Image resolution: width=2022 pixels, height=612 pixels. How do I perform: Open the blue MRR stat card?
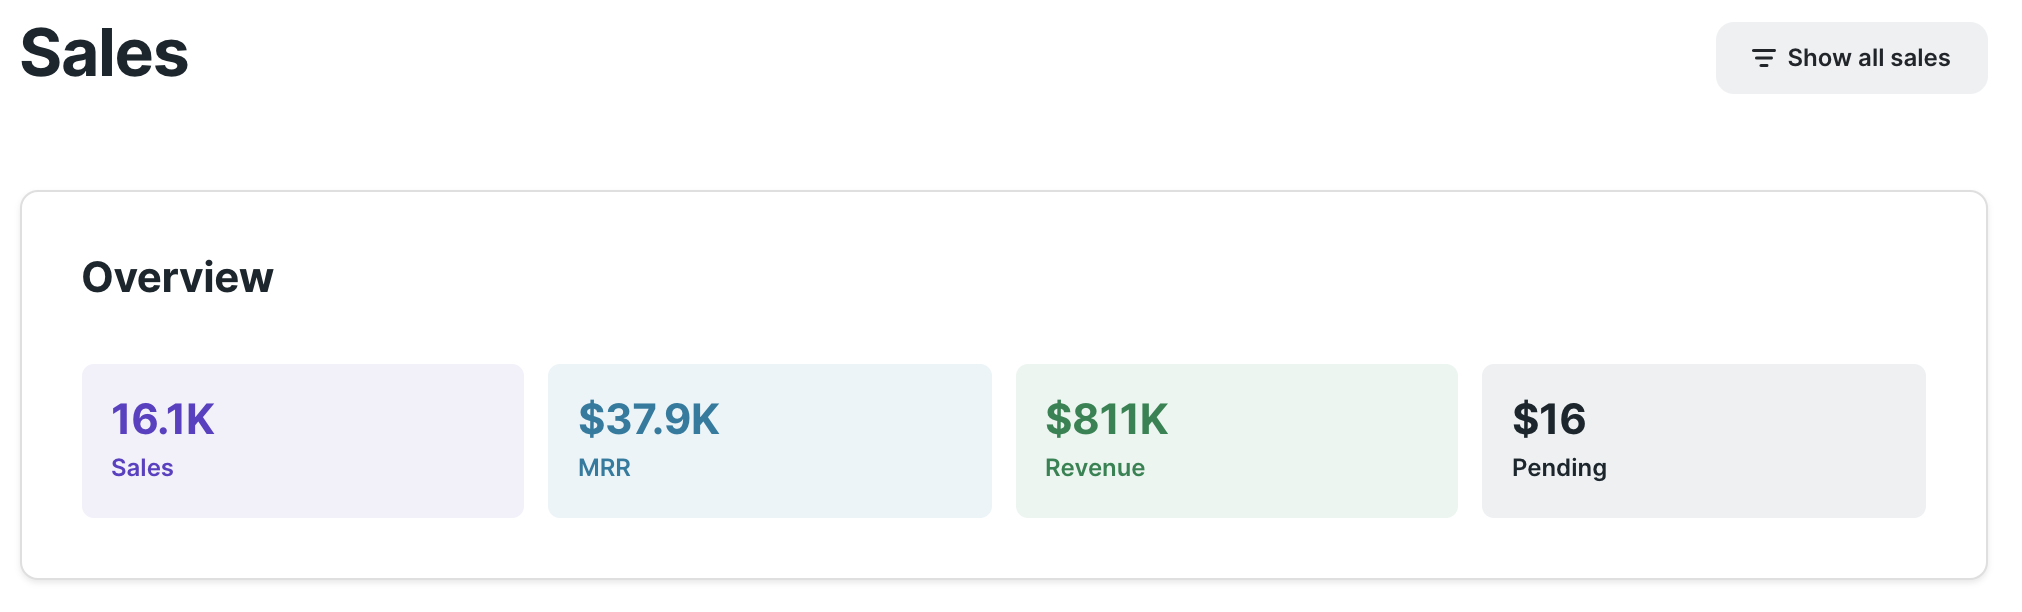(770, 441)
